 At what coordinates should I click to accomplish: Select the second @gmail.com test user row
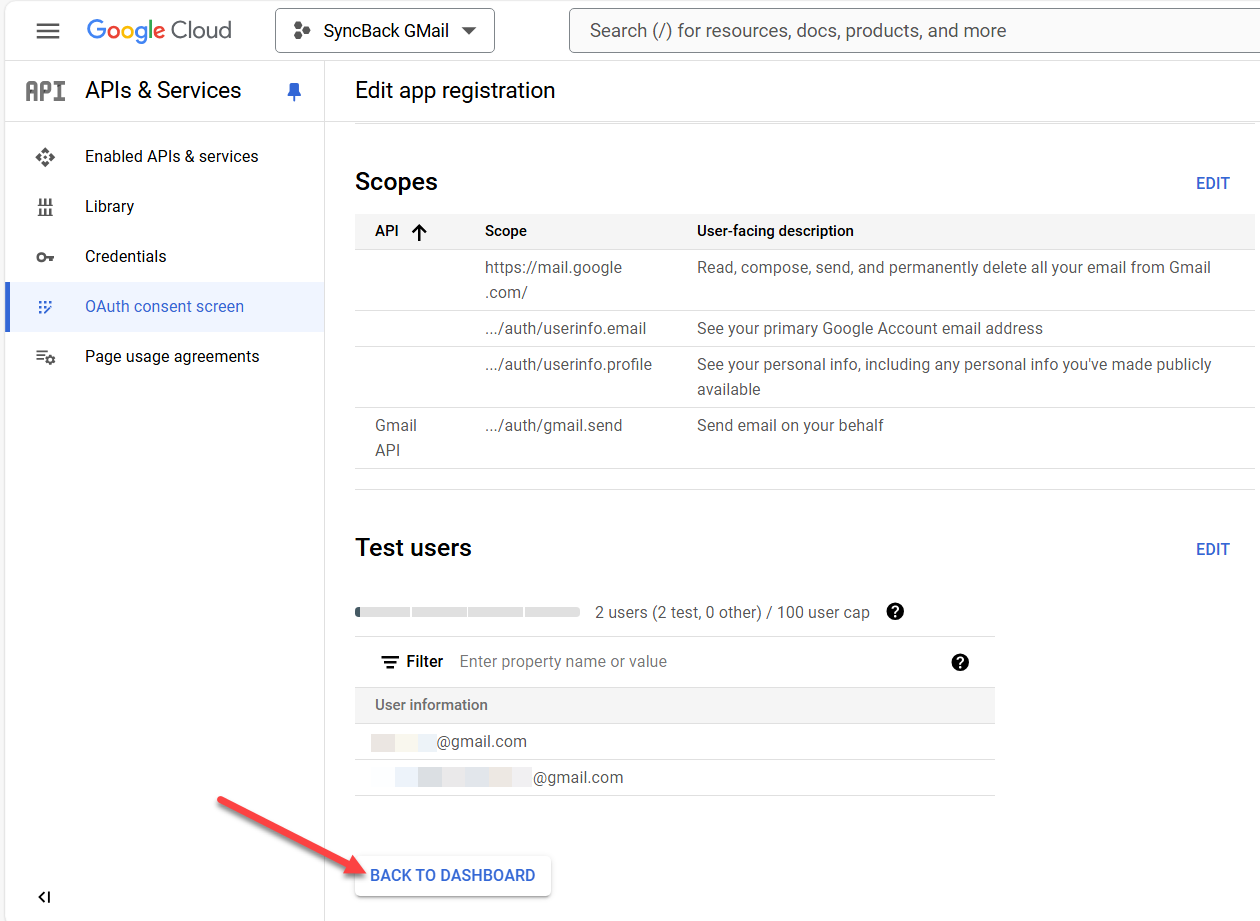coord(675,778)
